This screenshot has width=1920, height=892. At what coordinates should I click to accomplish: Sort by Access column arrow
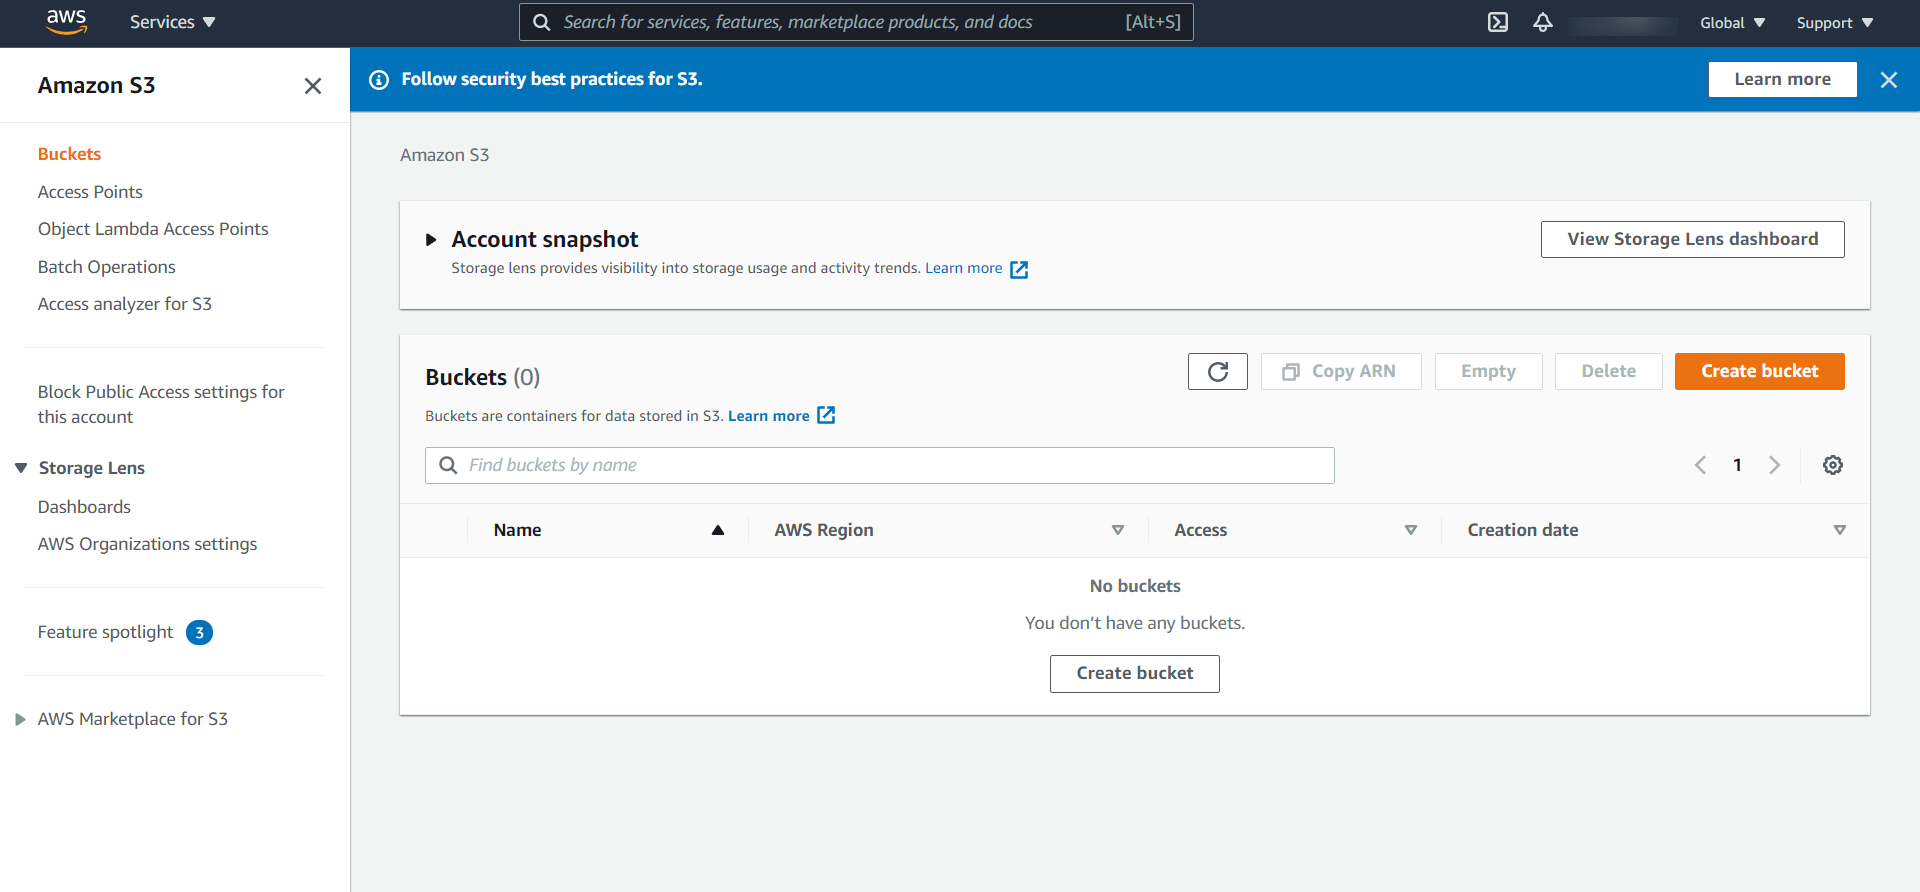coord(1411,530)
